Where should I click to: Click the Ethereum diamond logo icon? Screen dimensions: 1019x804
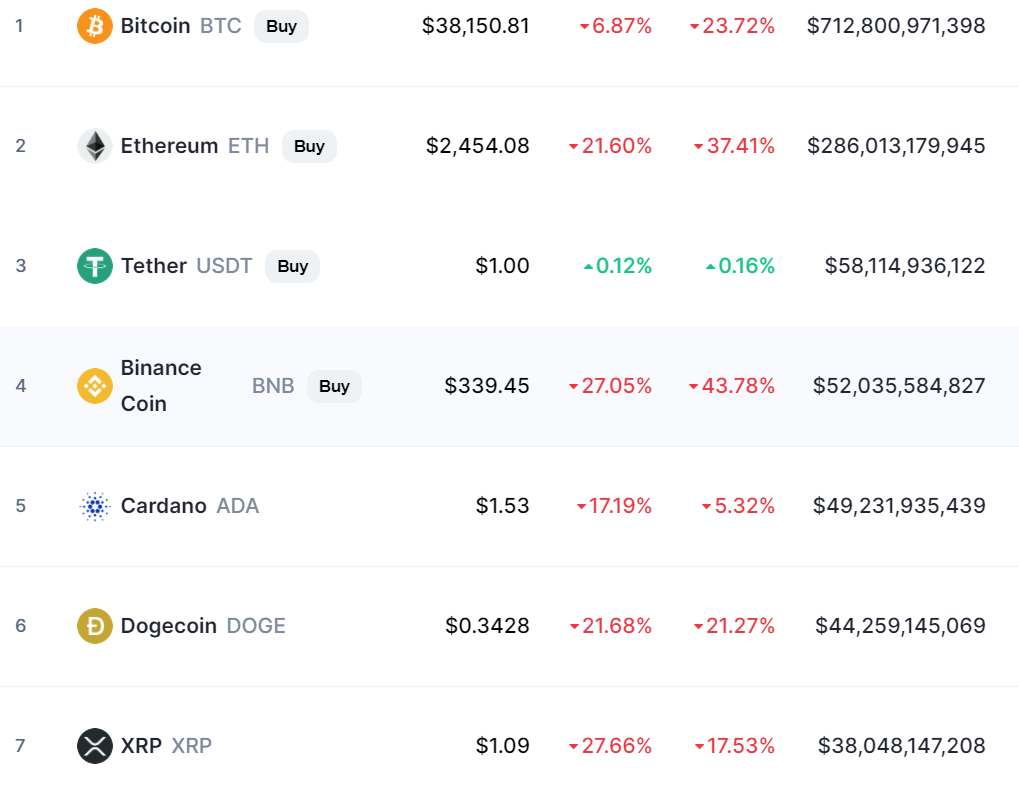pyautogui.click(x=95, y=146)
